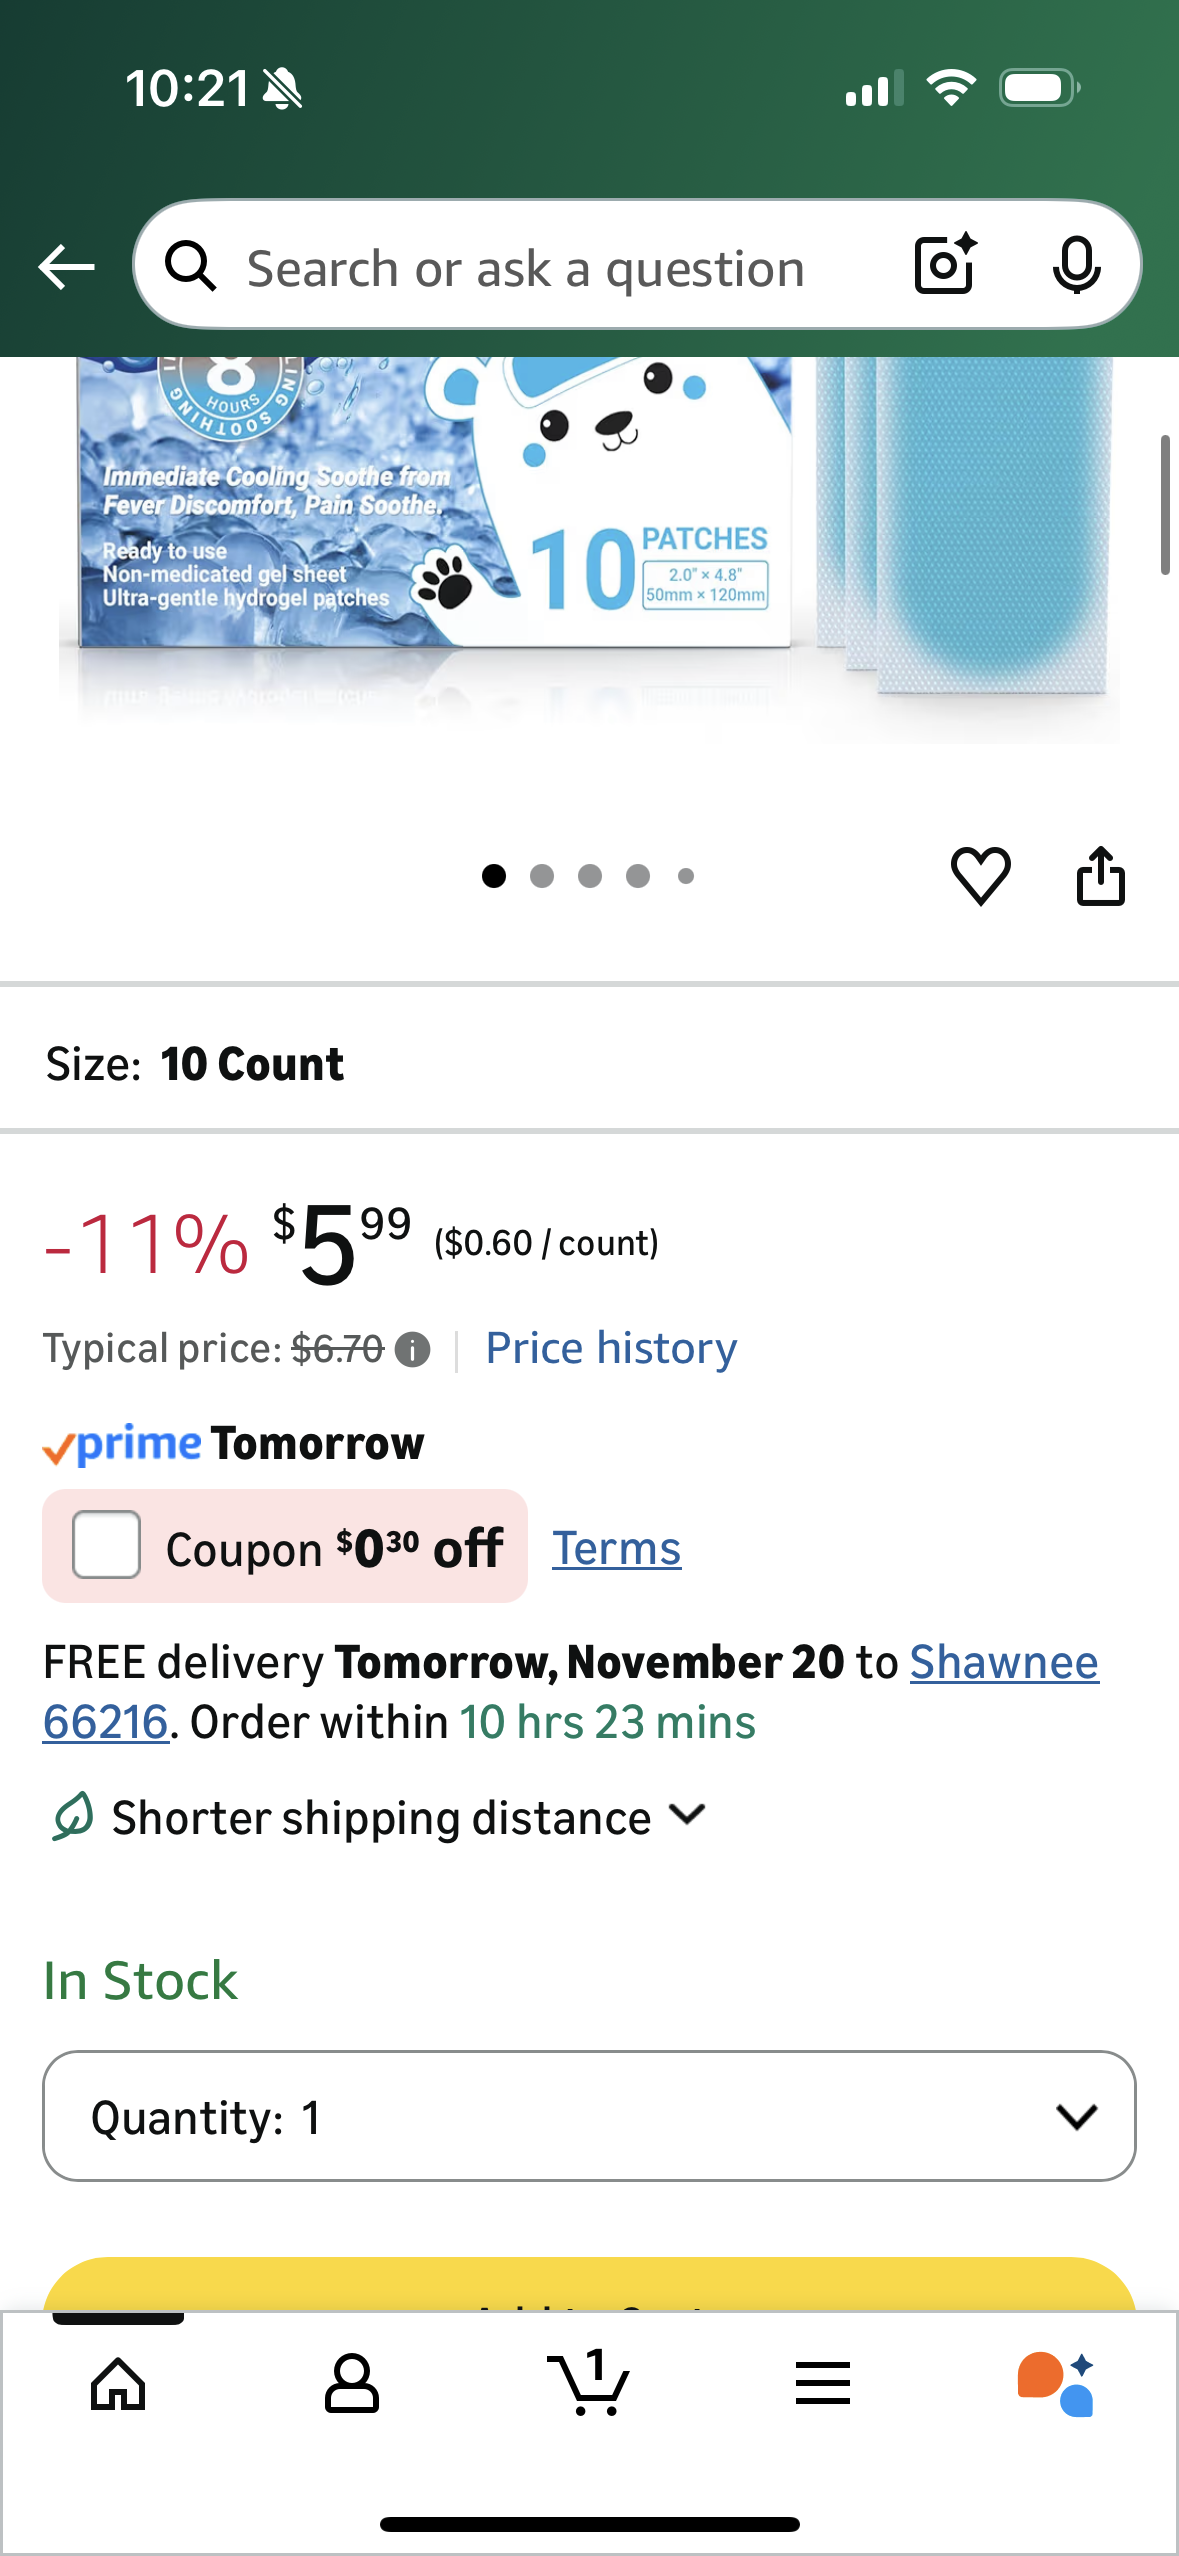Open the account profile tab
Image resolution: width=1179 pixels, height=2556 pixels.
(352, 2384)
